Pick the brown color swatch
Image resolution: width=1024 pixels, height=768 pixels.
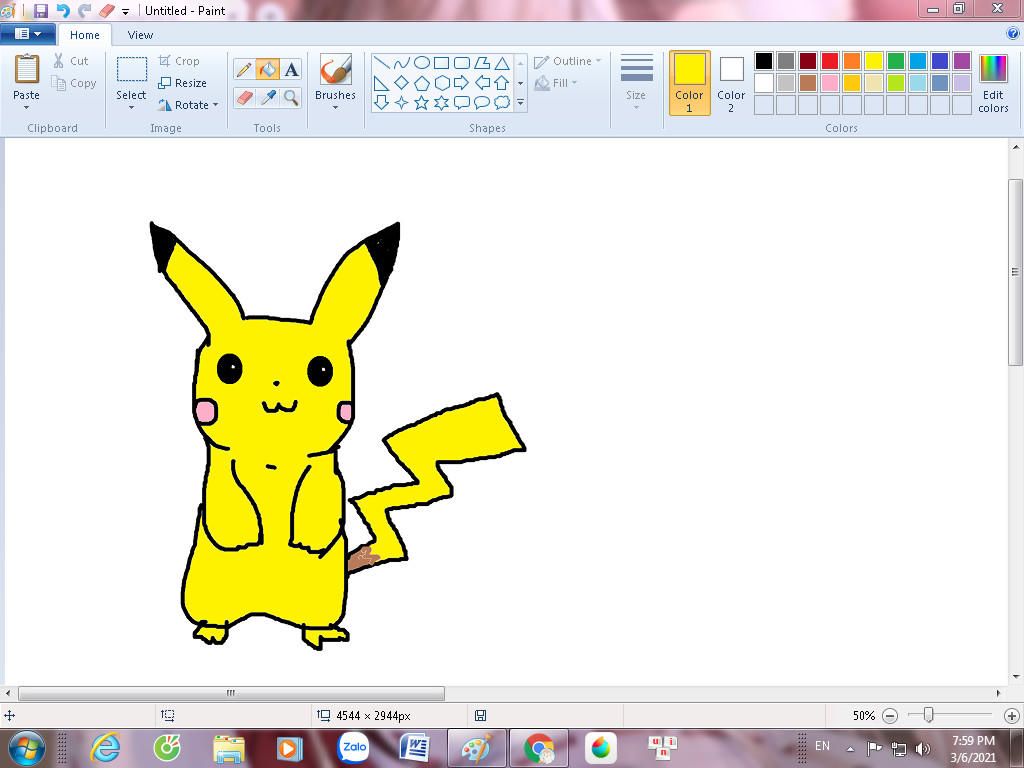coord(808,83)
